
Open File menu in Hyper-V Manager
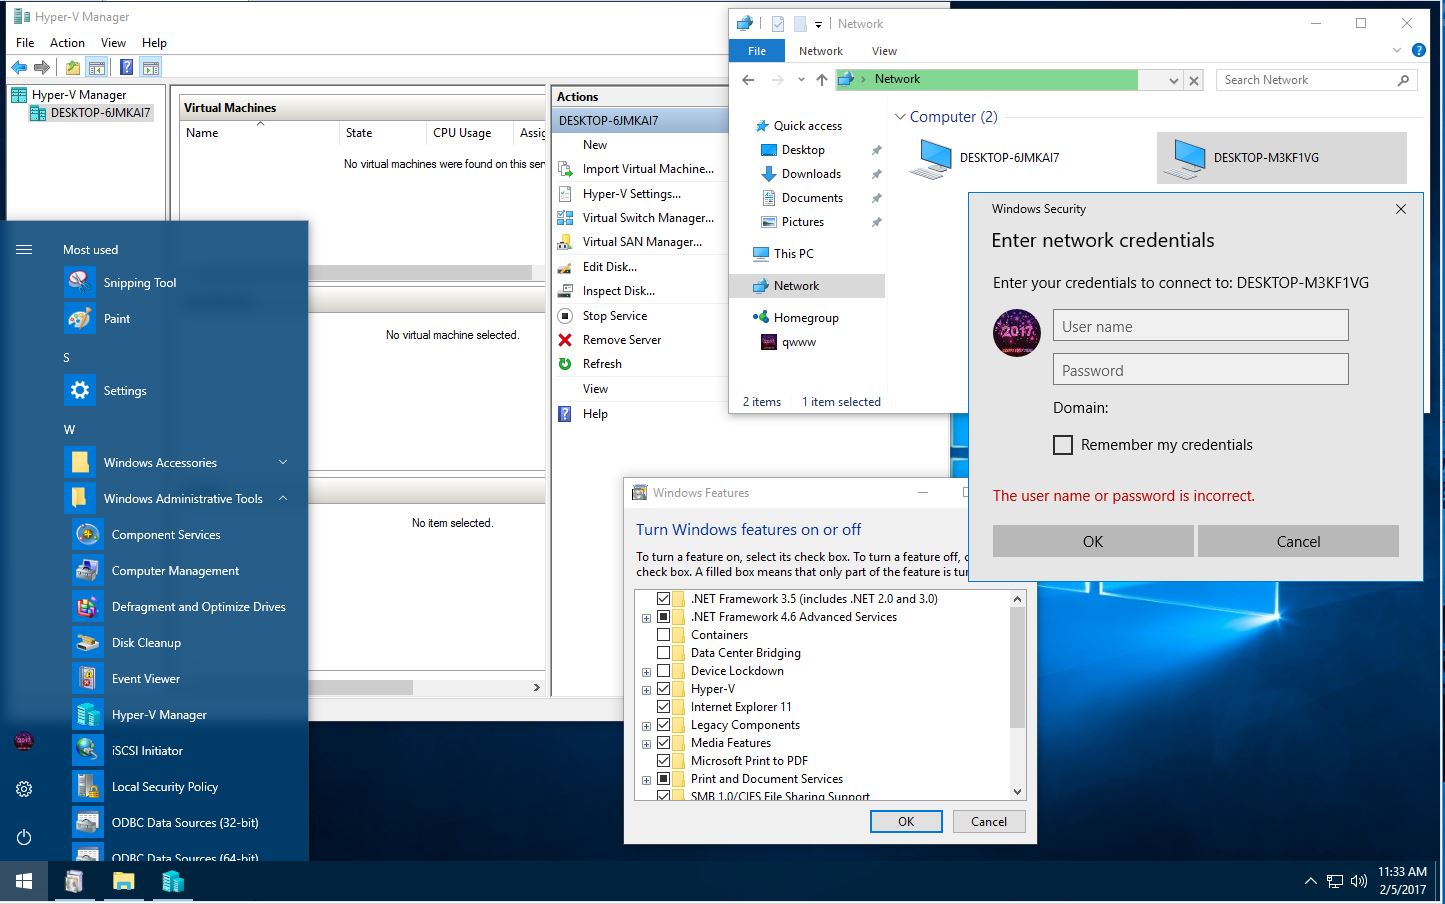point(25,43)
